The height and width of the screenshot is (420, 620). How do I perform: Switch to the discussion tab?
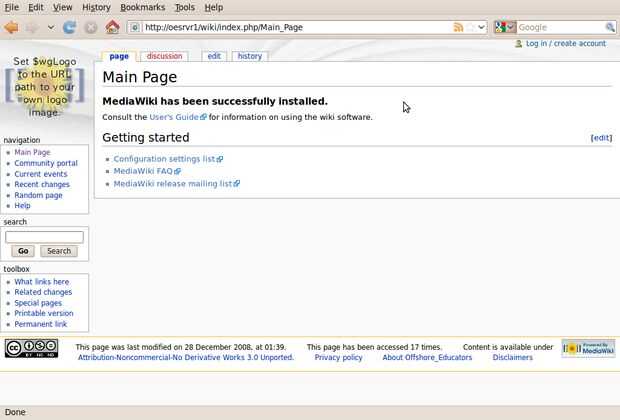pos(164,56)
